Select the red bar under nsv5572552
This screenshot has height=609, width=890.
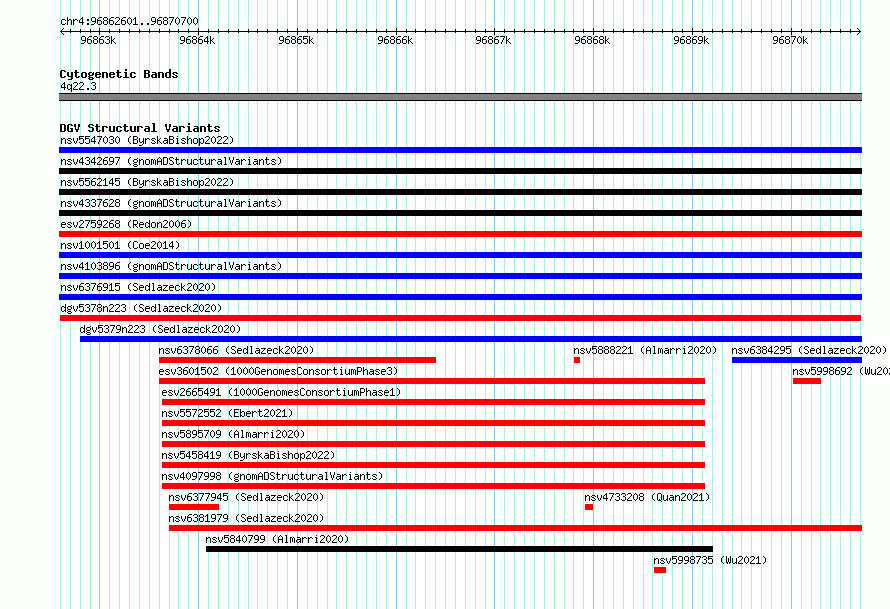pos(433,423)
